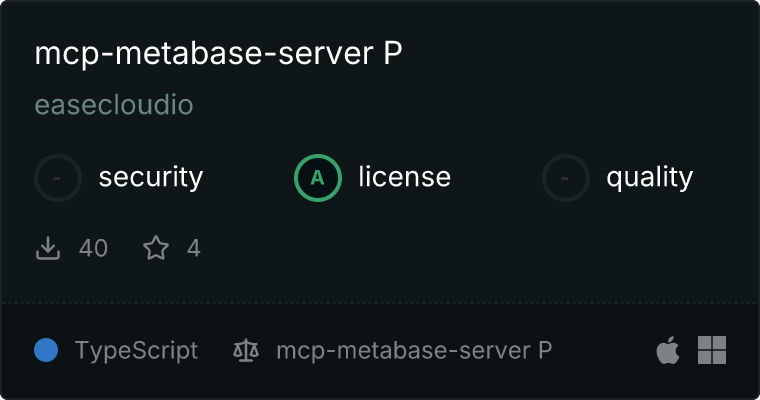Click the star count 4

pyautogui.click(x=193, y=248)
